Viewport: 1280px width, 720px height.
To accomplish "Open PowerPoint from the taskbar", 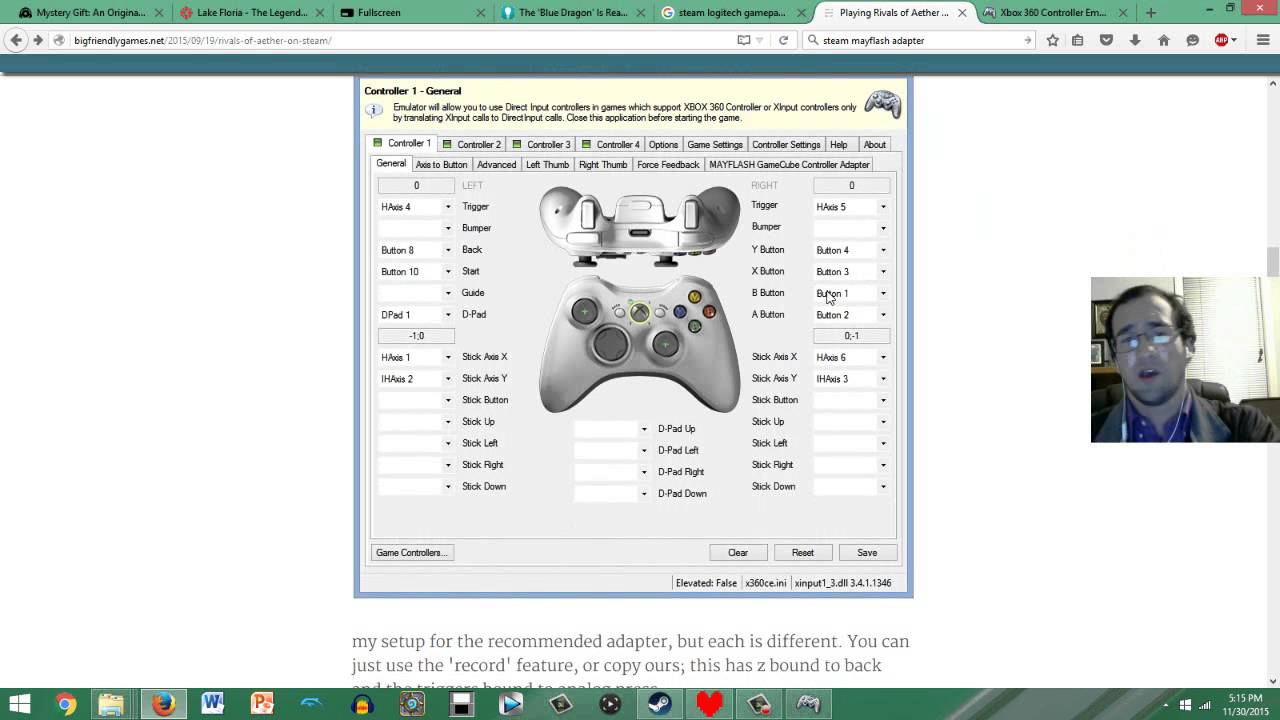I will (x=262, y=704).
